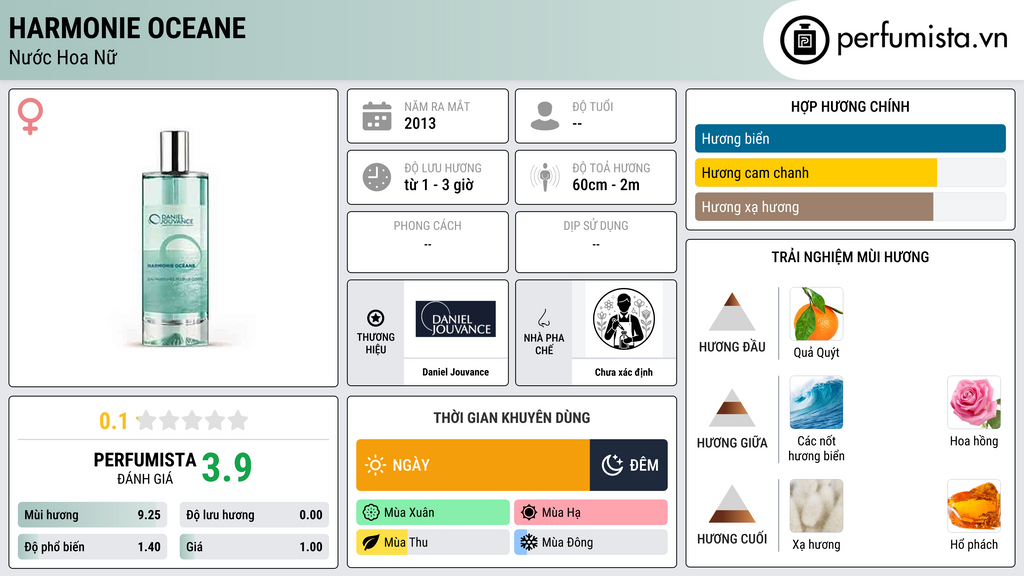Click the Daniel Jouvance brand logo

coord(455,319)
